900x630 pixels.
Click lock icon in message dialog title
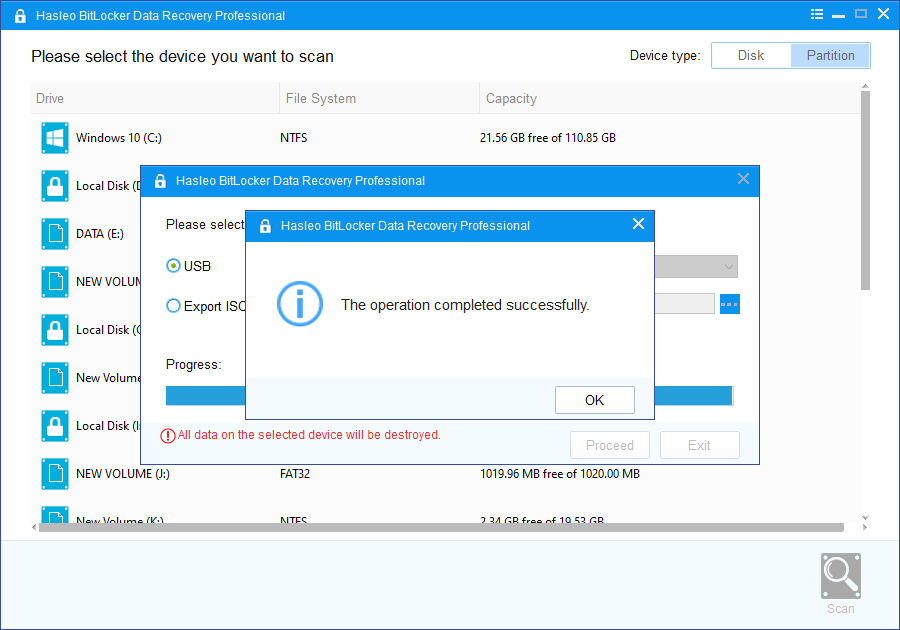(265, 225)
